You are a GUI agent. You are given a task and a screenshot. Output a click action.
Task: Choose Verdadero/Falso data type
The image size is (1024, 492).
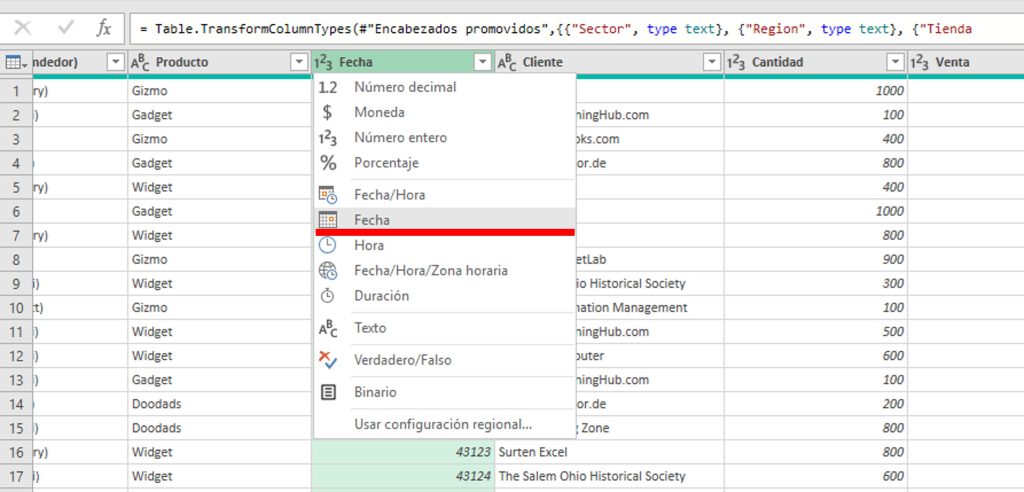[x=445, y=360]
